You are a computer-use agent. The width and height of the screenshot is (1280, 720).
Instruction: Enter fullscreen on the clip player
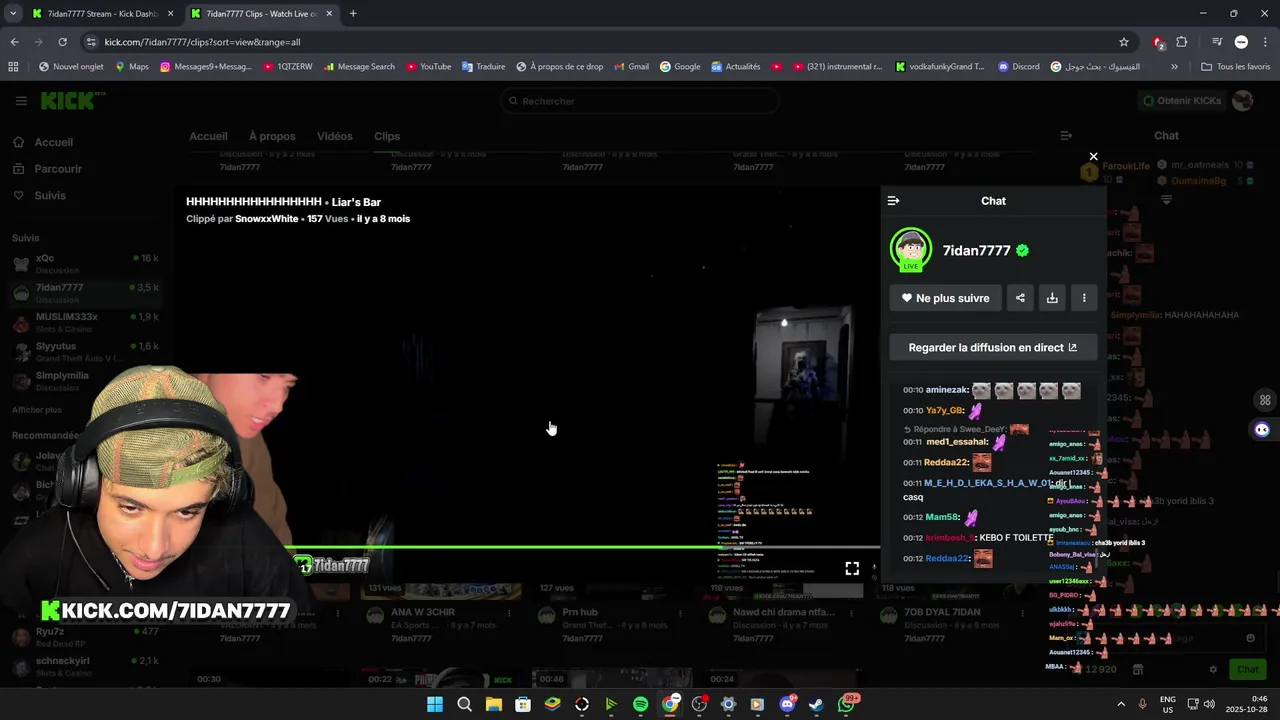[852, 568]
